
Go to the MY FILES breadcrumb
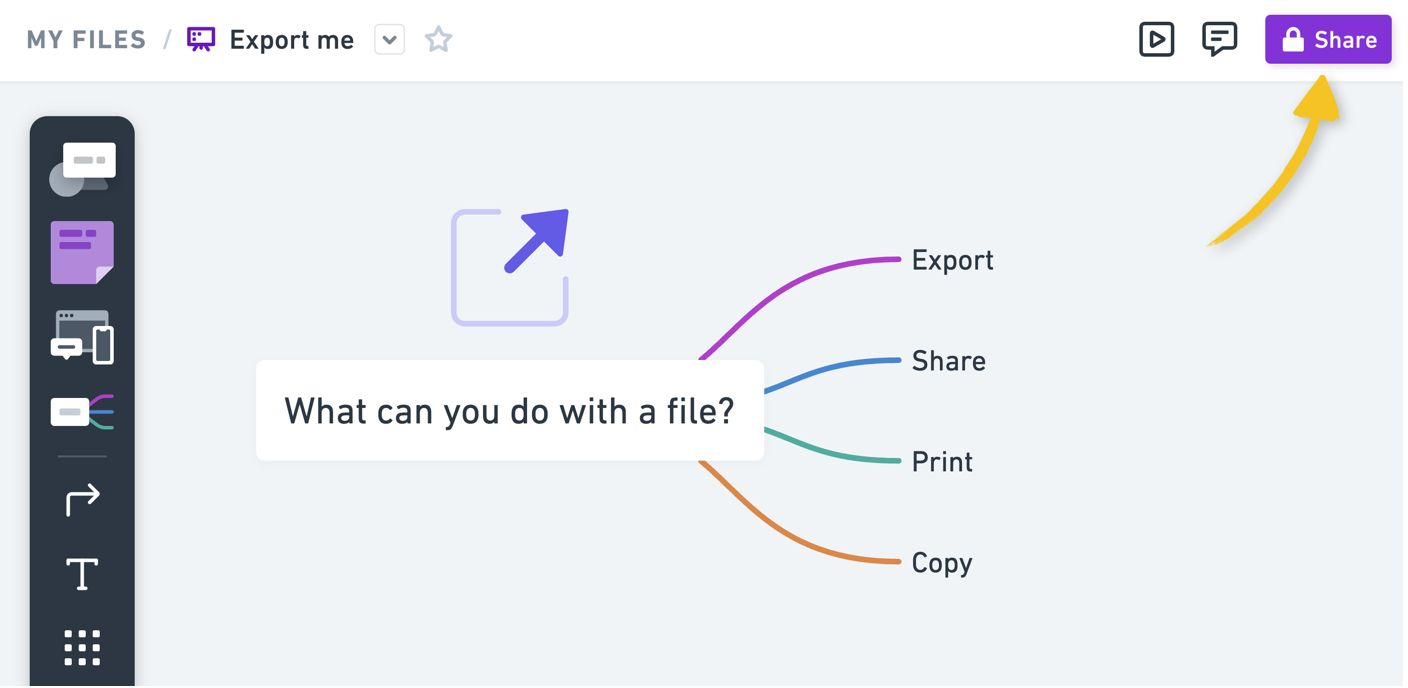(86, 40)
